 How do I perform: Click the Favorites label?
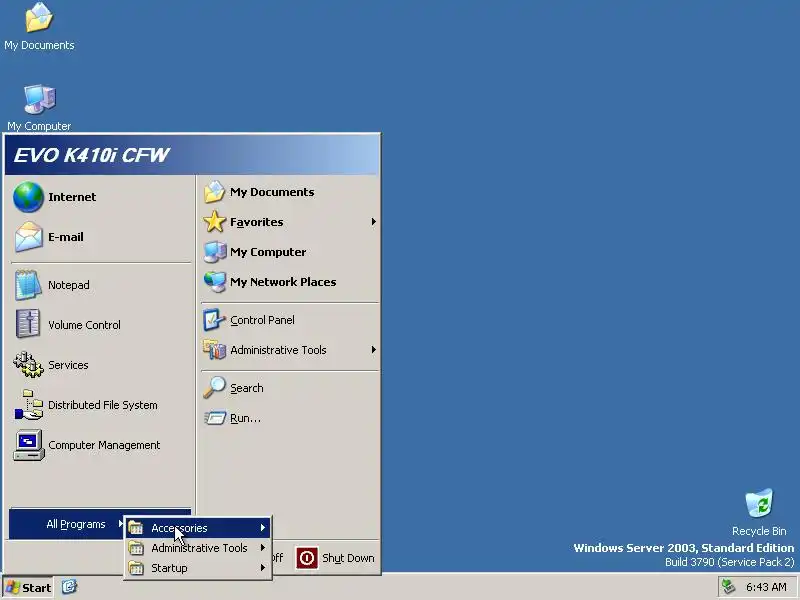[x=257, y=222]
